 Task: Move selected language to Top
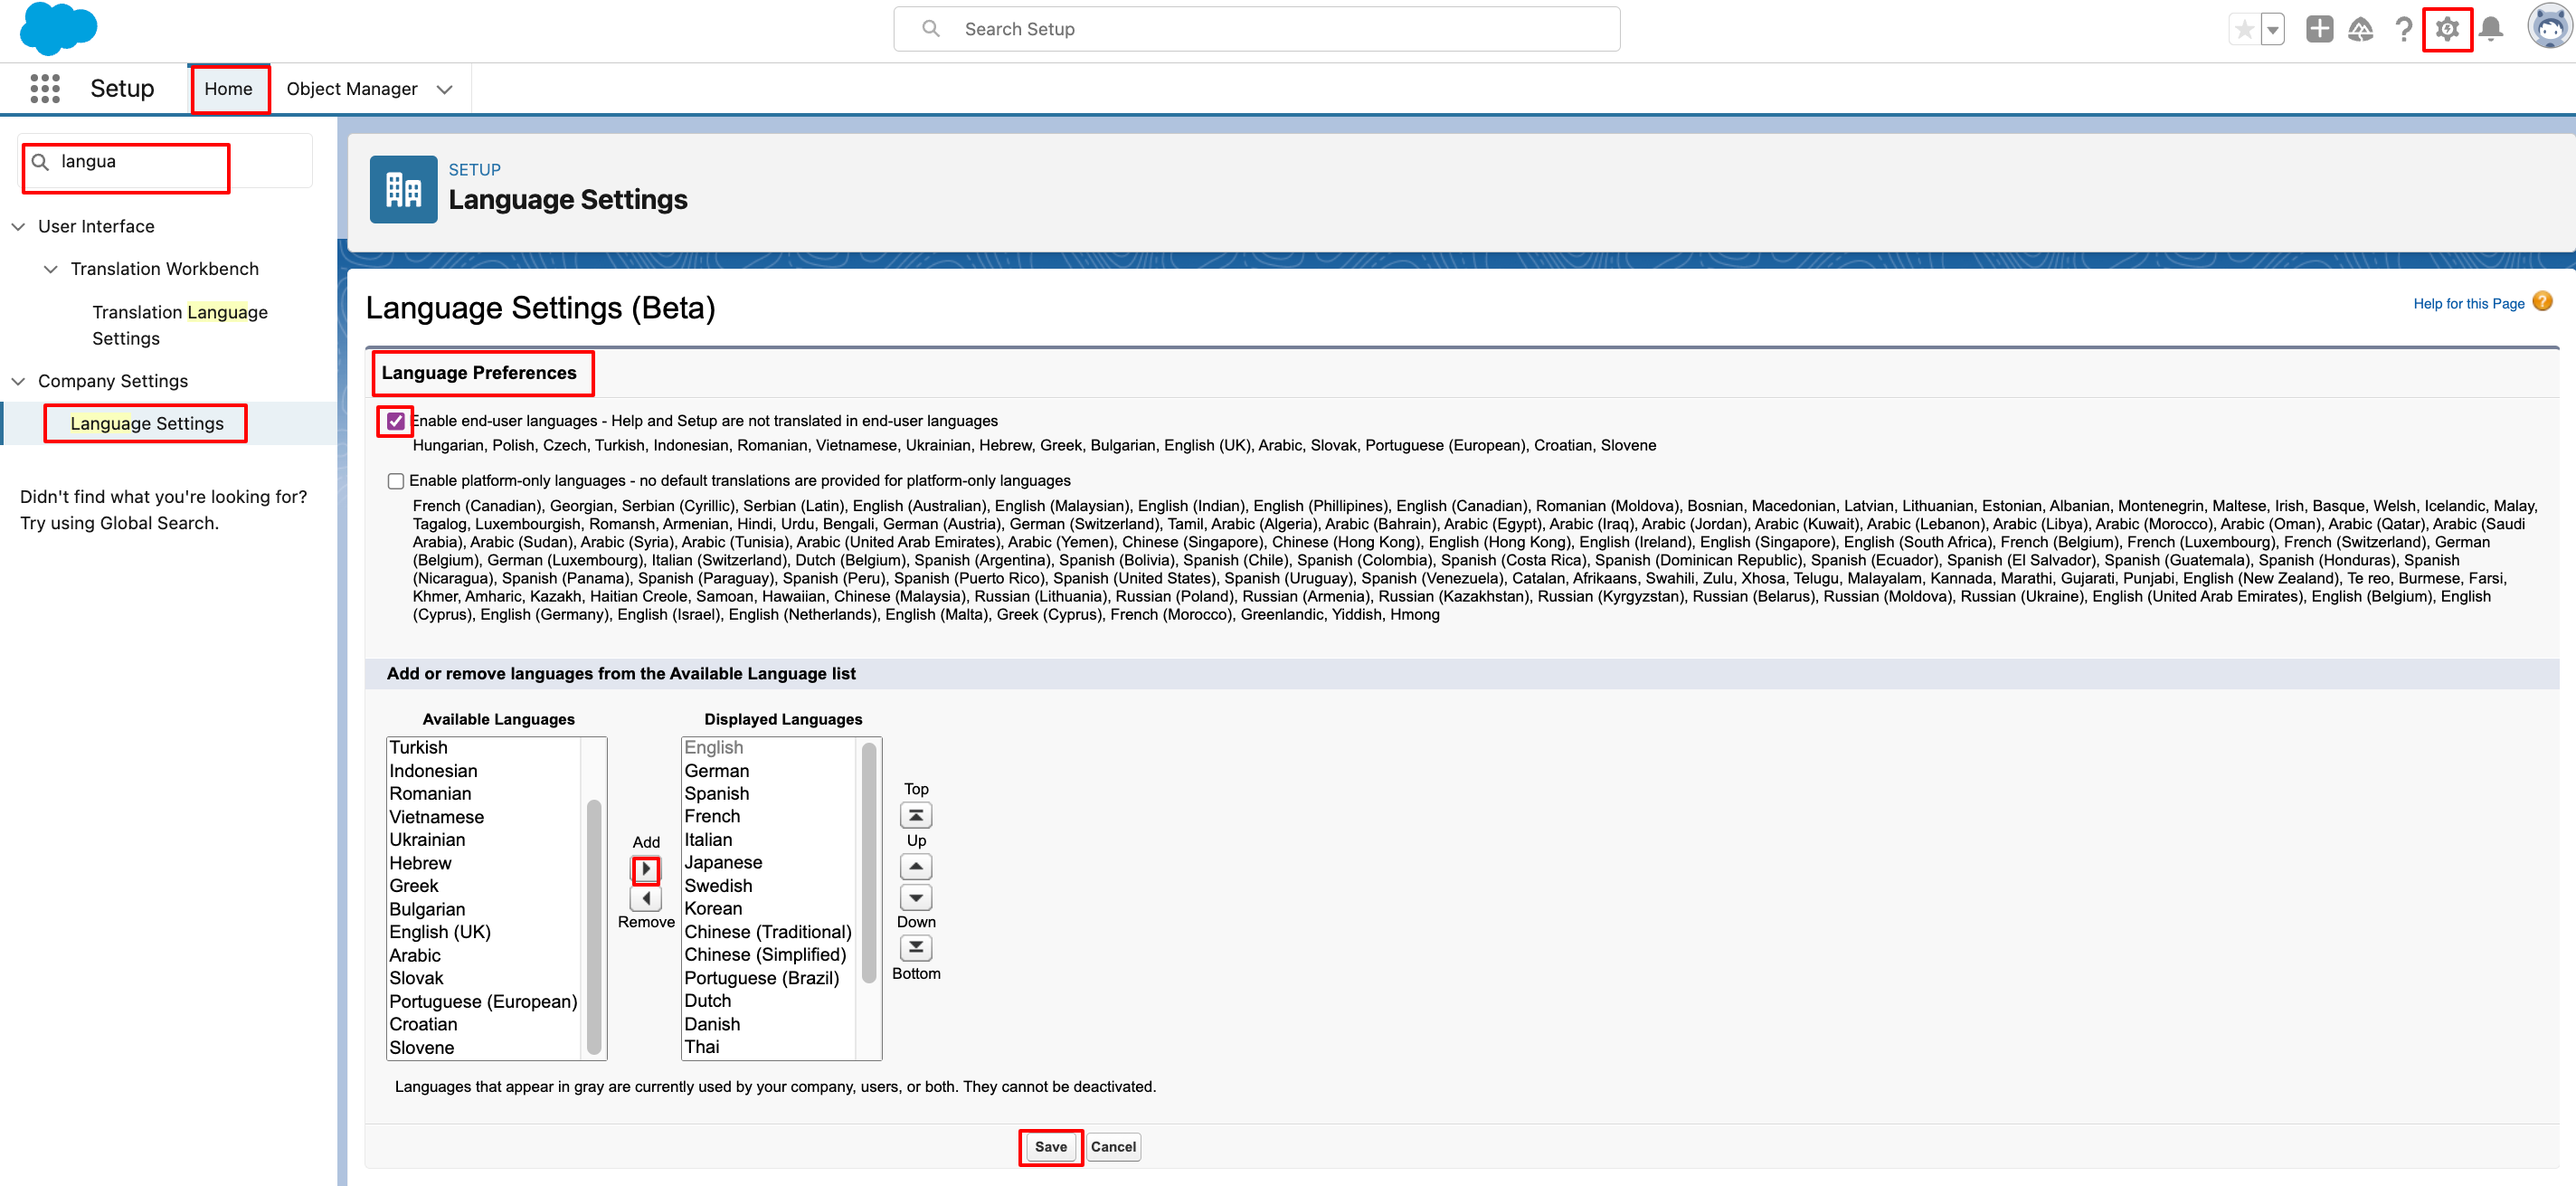(915, 815)
